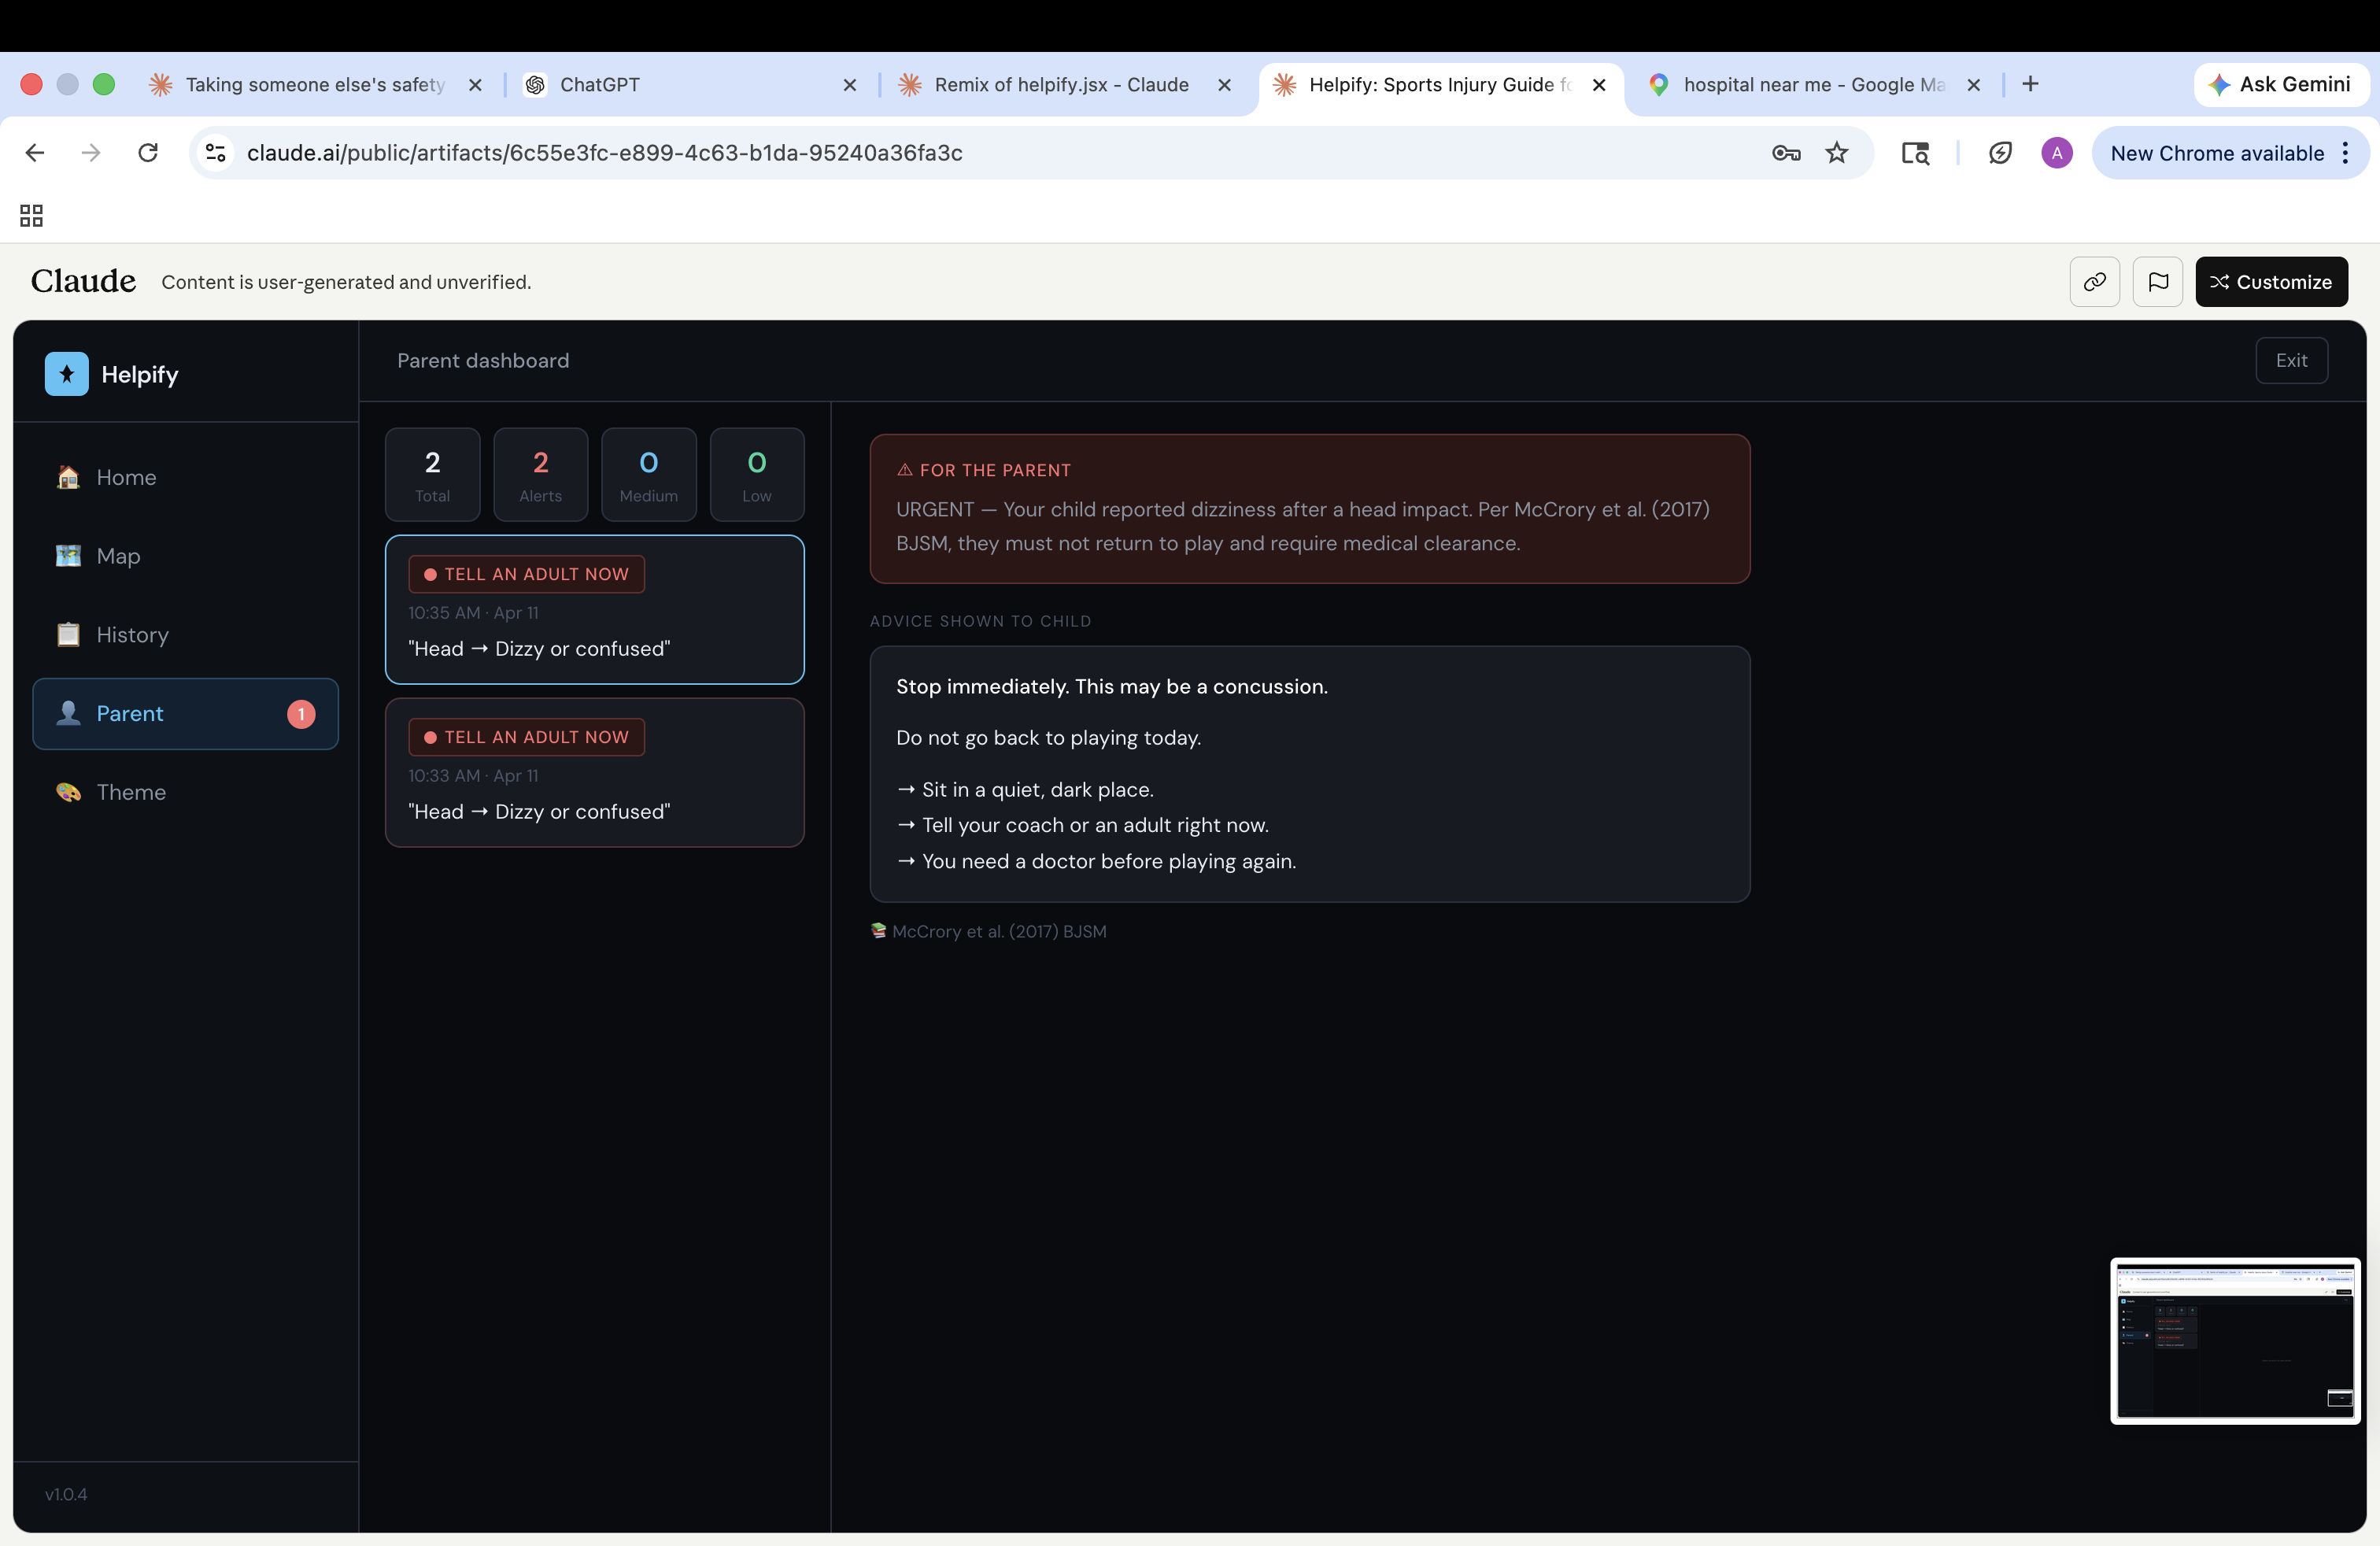Reload the page with the refresh icon
This screenshot has width=2380, height=1546.
point(148,153)
